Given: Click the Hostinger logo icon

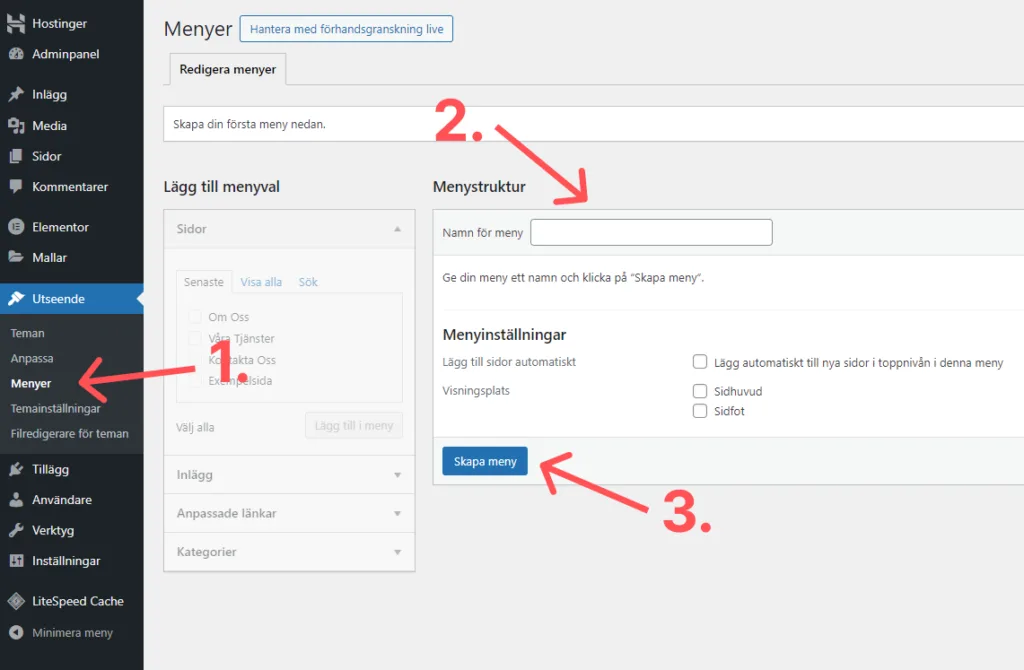Looking at the screenshot, I should tap(16, 23).
